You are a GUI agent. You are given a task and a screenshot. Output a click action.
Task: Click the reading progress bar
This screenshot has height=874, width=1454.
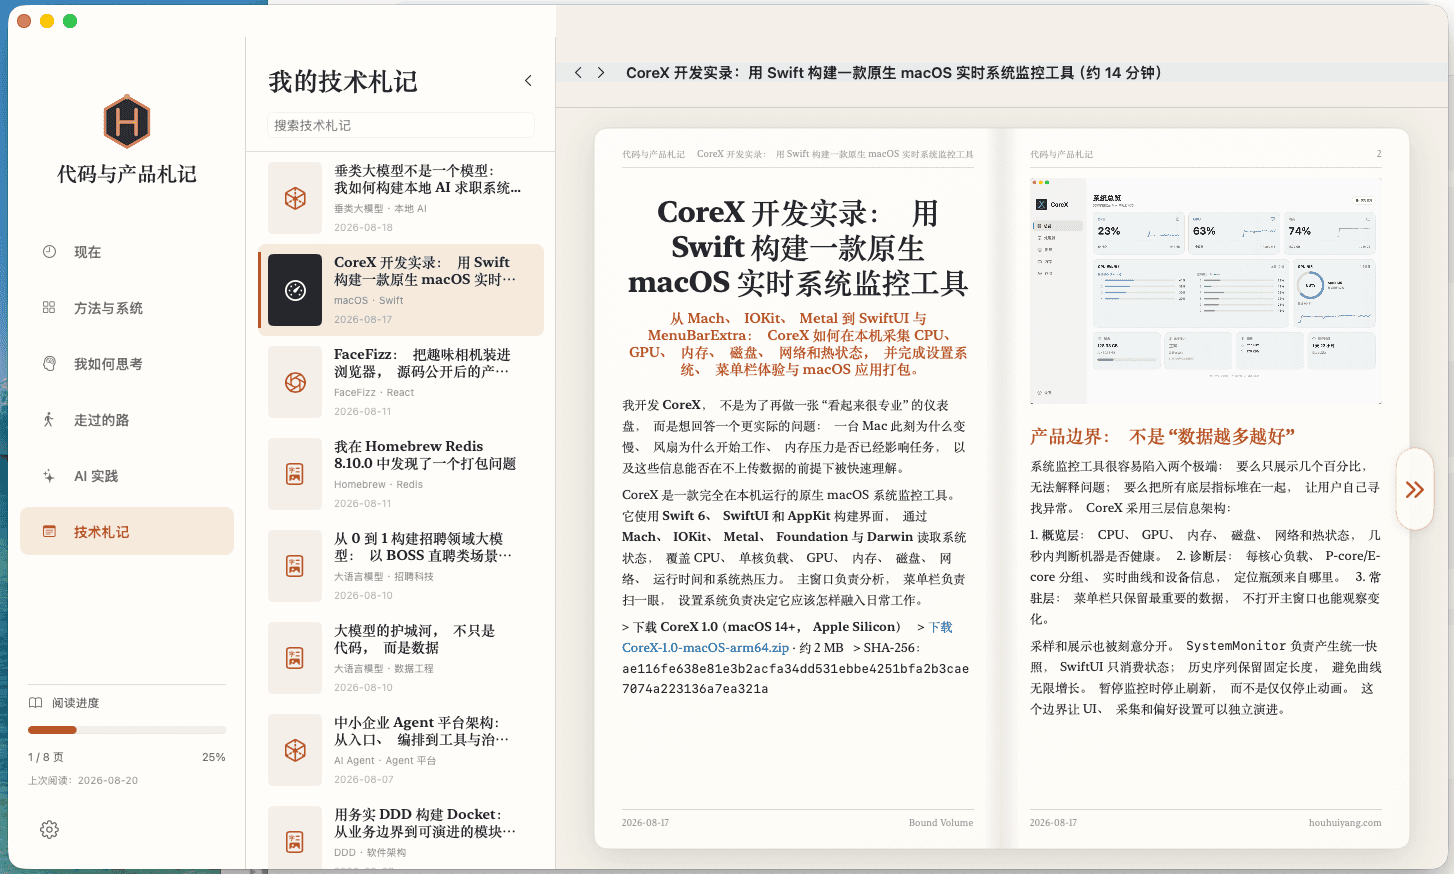pyautogui.click(x=127, y=730)
